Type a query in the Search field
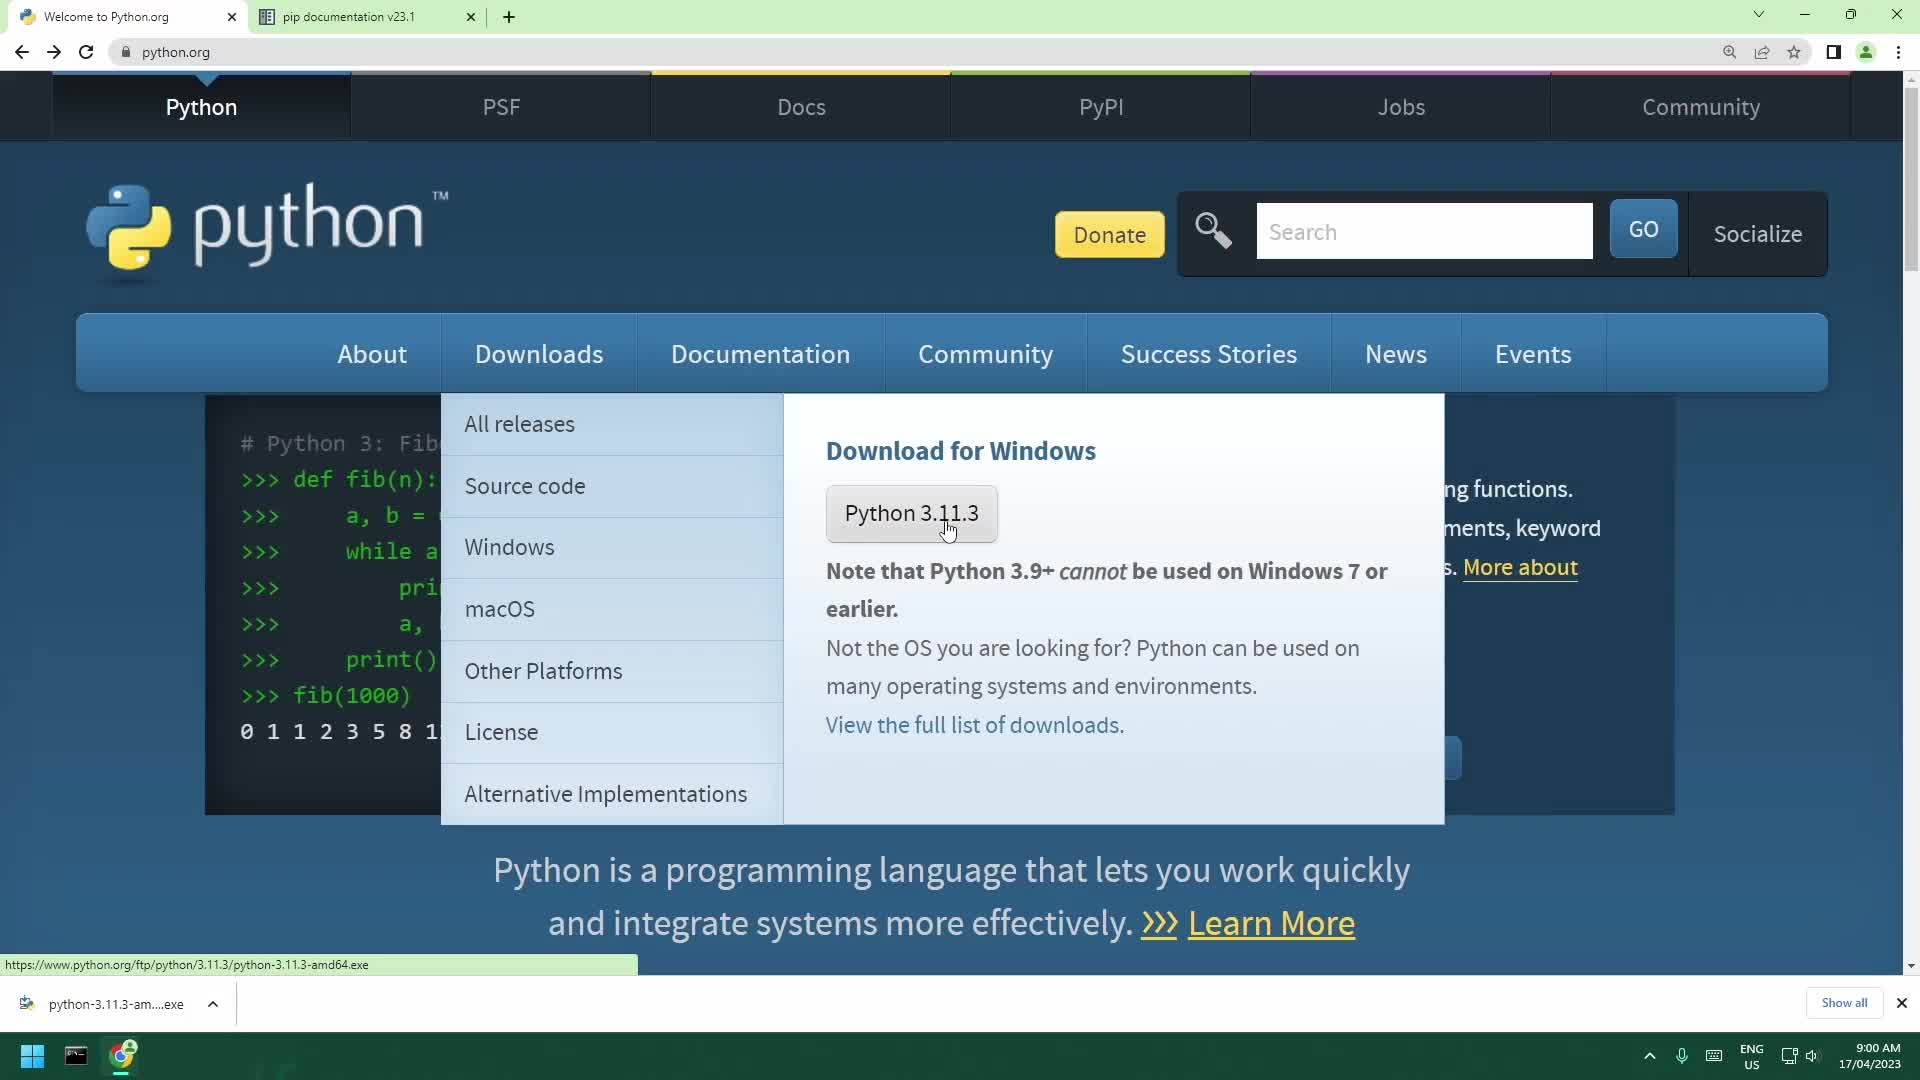The image size is (1920, 1080). (1424, 231)
